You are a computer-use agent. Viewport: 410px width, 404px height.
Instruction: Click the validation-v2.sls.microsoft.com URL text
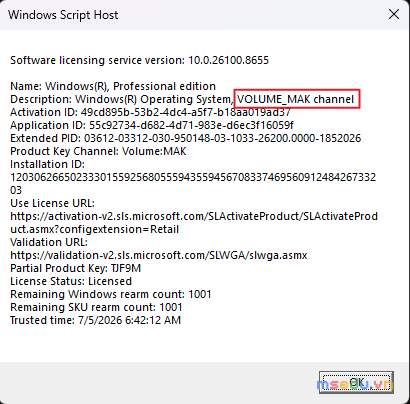pyautogui.click(x=159, y=255)
